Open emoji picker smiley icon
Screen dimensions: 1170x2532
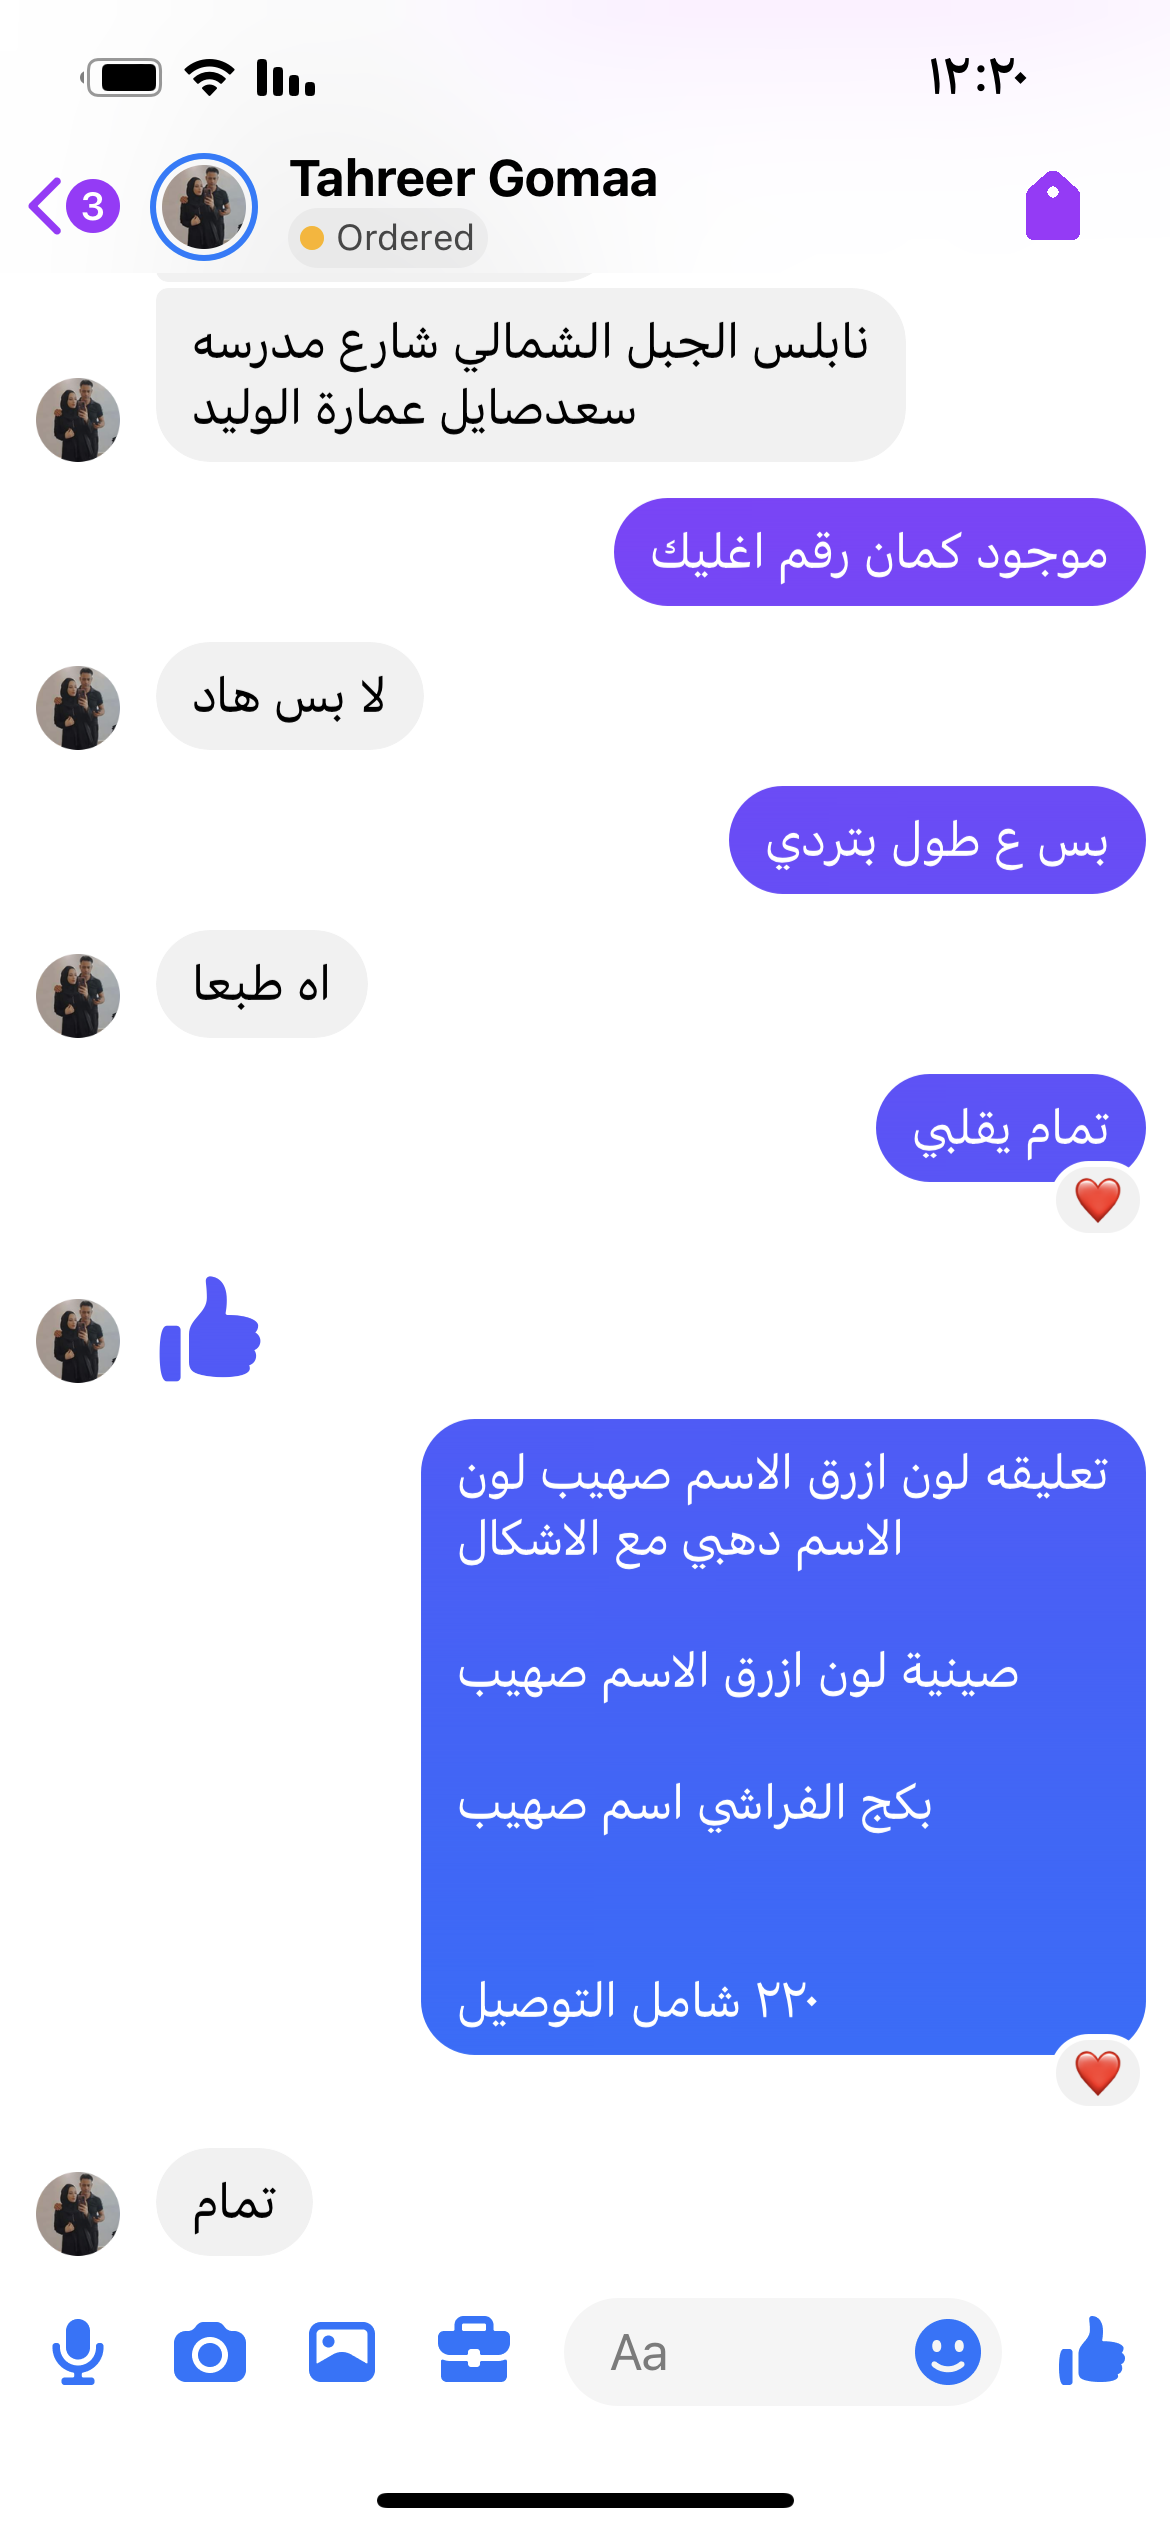[947, 2352]
